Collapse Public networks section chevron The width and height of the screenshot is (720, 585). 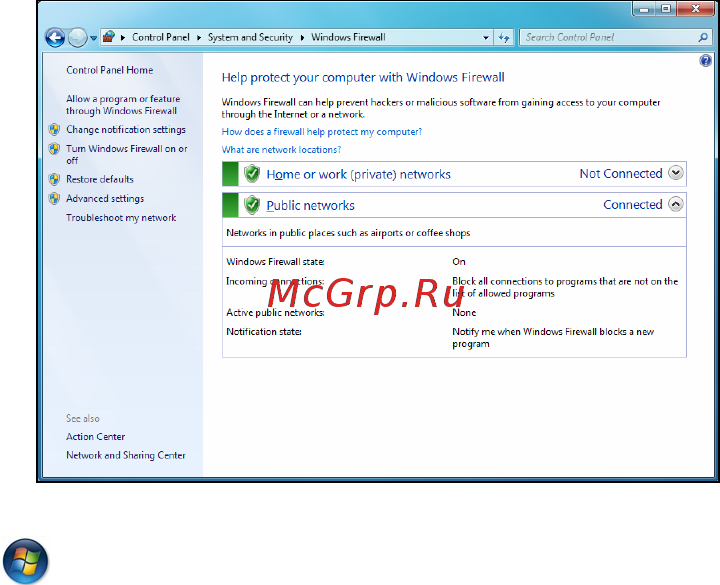pos(675,204)
